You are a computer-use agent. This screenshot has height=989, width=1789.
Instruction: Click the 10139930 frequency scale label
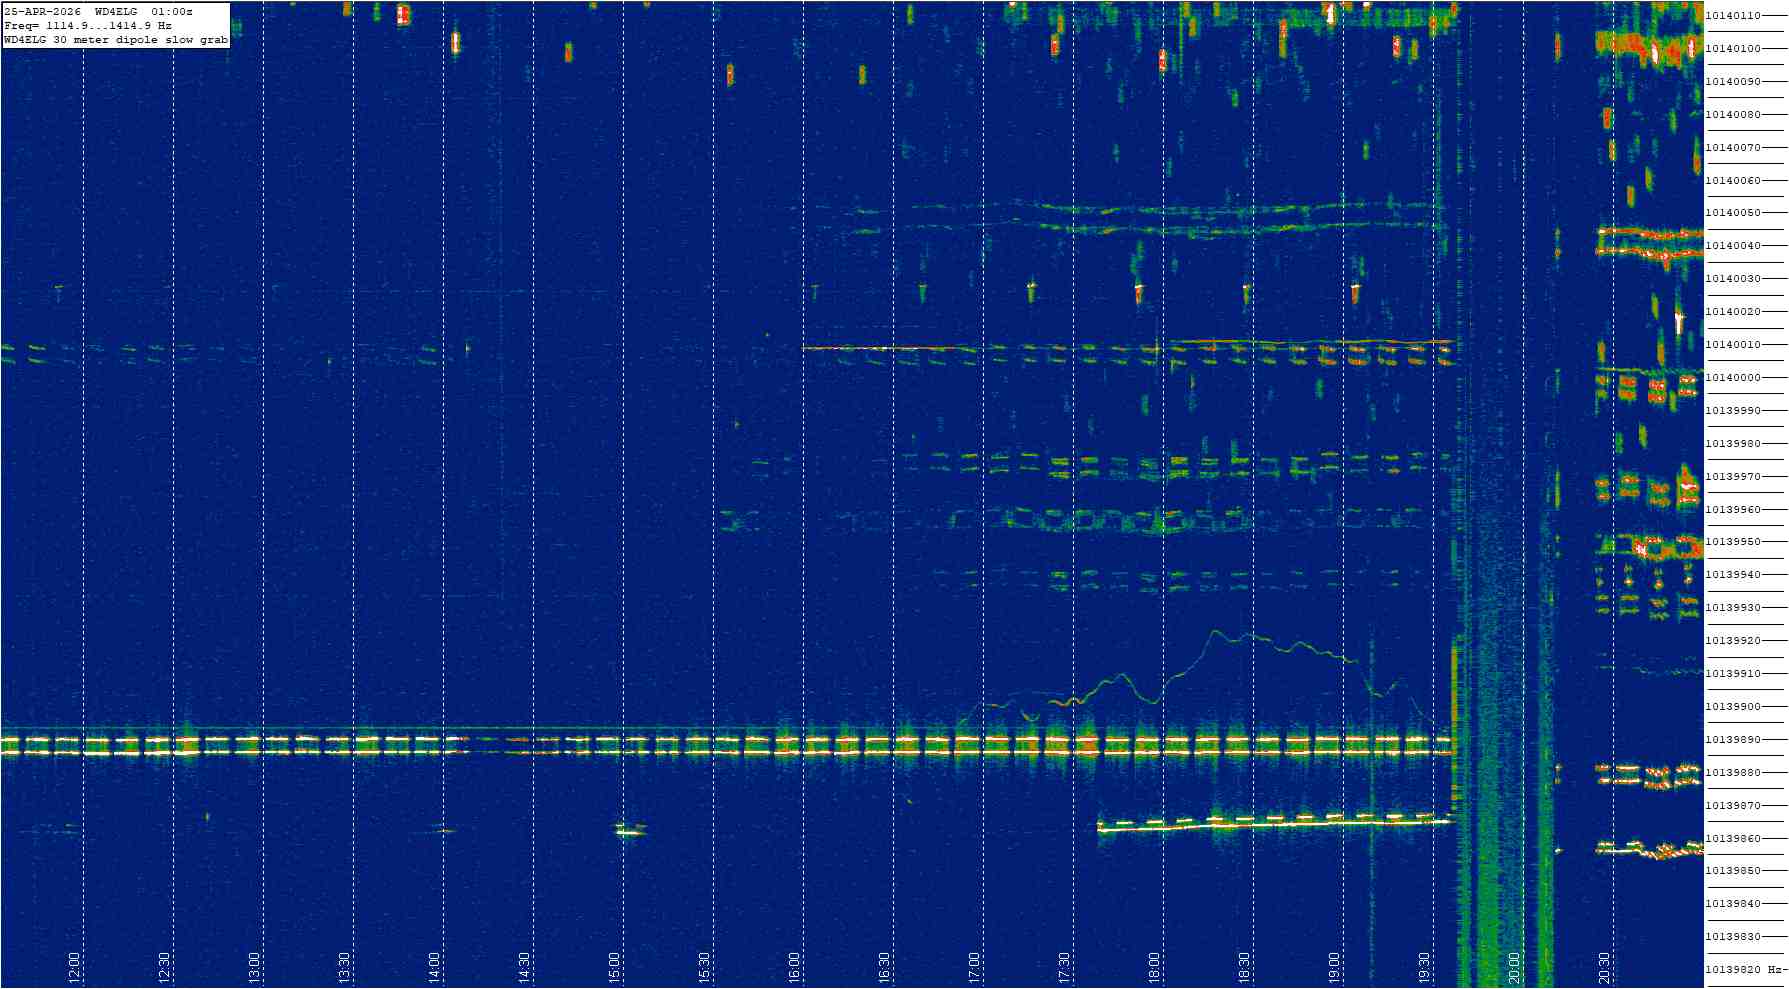(x=1733, y=608)
